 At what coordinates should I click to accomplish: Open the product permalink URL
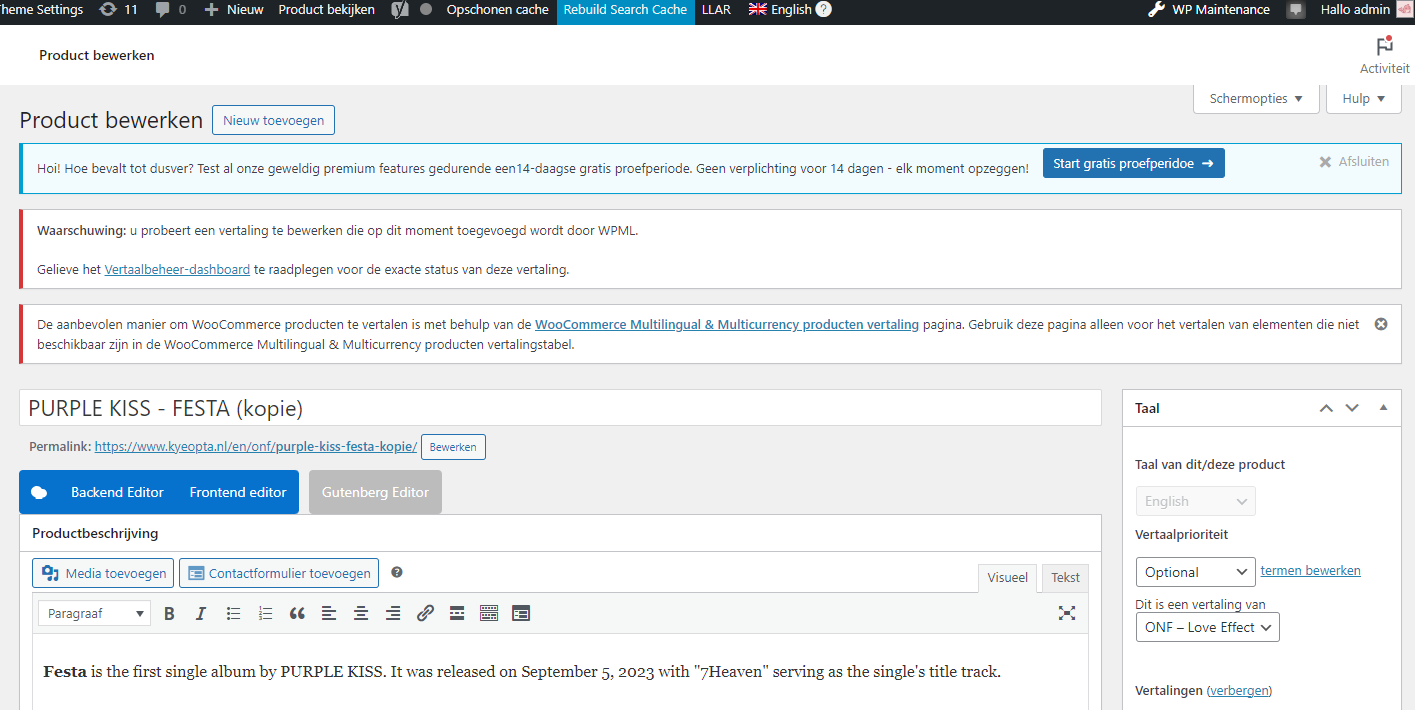coord(256,446)
